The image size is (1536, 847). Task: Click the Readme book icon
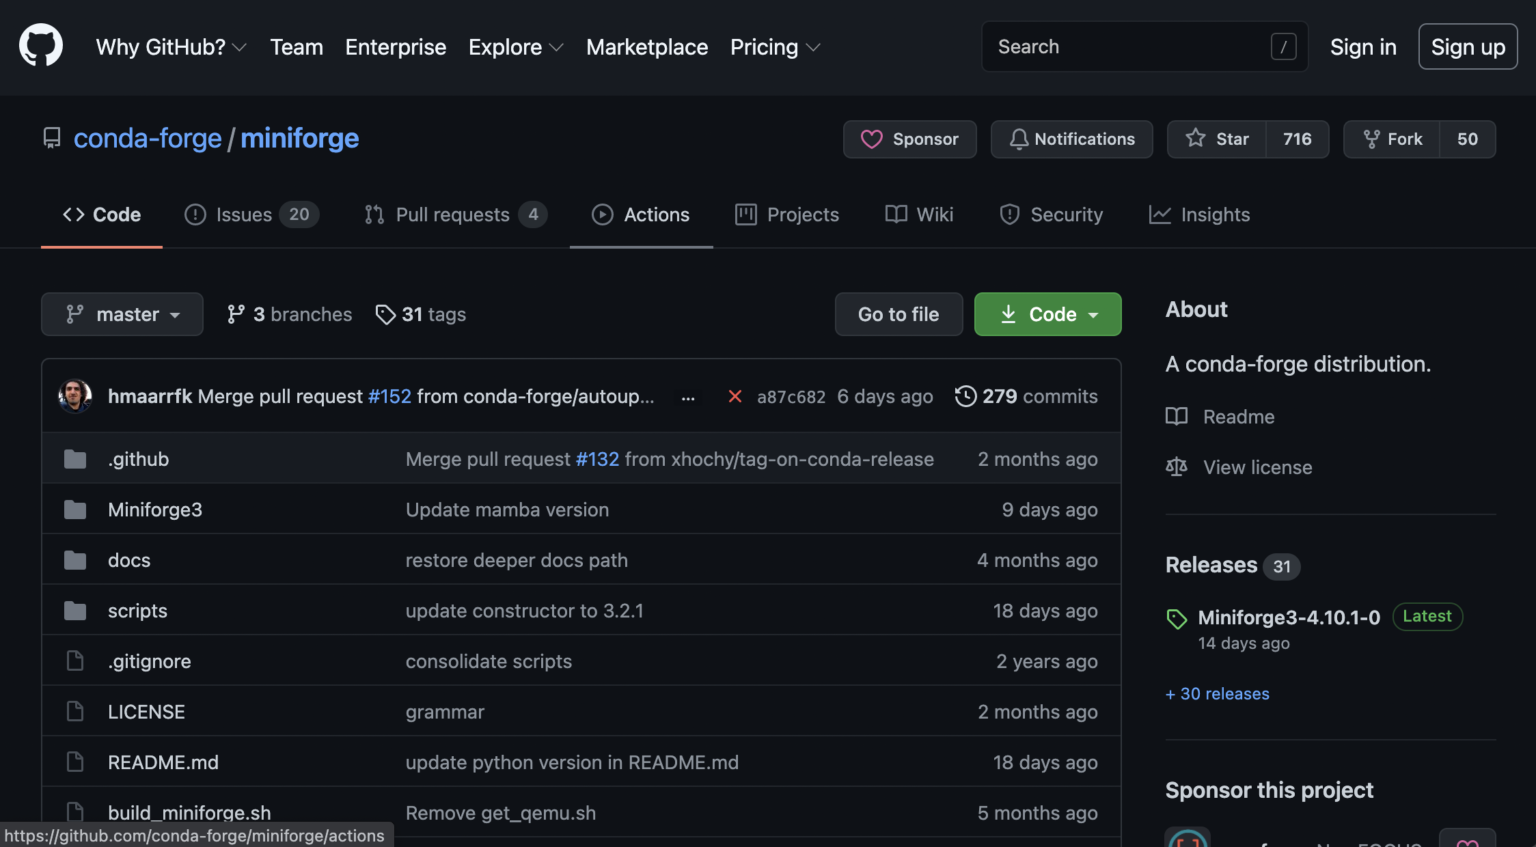point(1177,417)
